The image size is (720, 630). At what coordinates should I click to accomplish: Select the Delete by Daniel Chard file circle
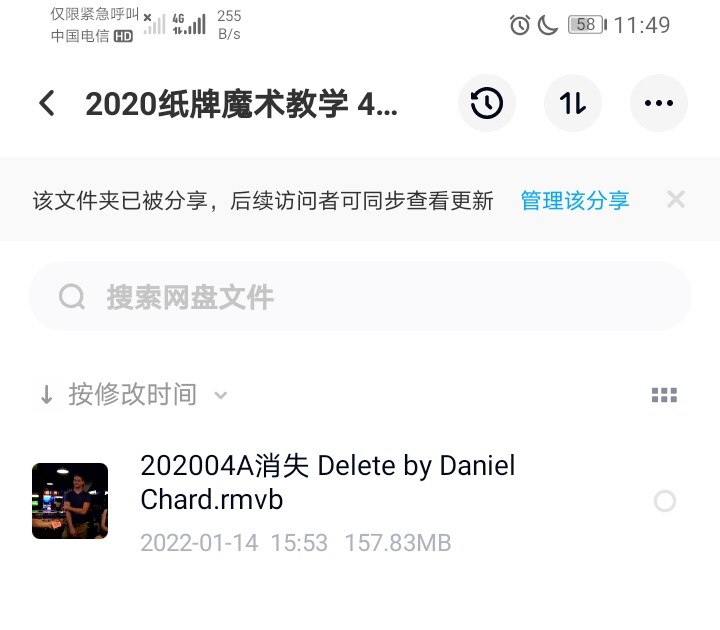click(664, 501)
